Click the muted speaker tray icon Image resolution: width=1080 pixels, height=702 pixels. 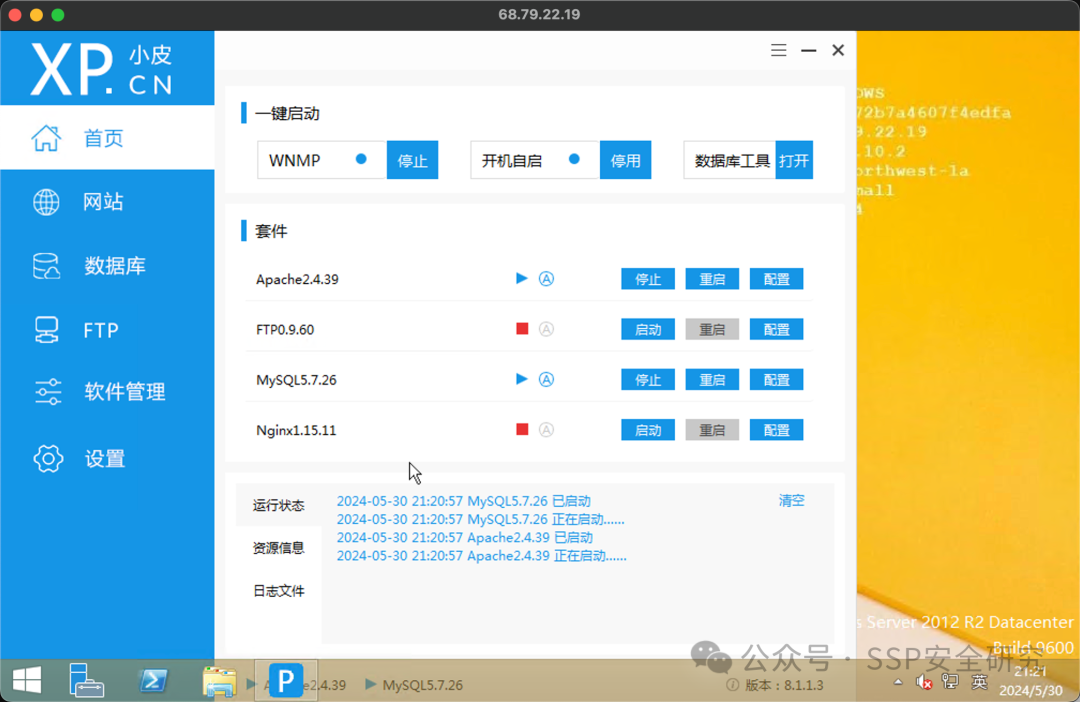click(x=924, y=682)
